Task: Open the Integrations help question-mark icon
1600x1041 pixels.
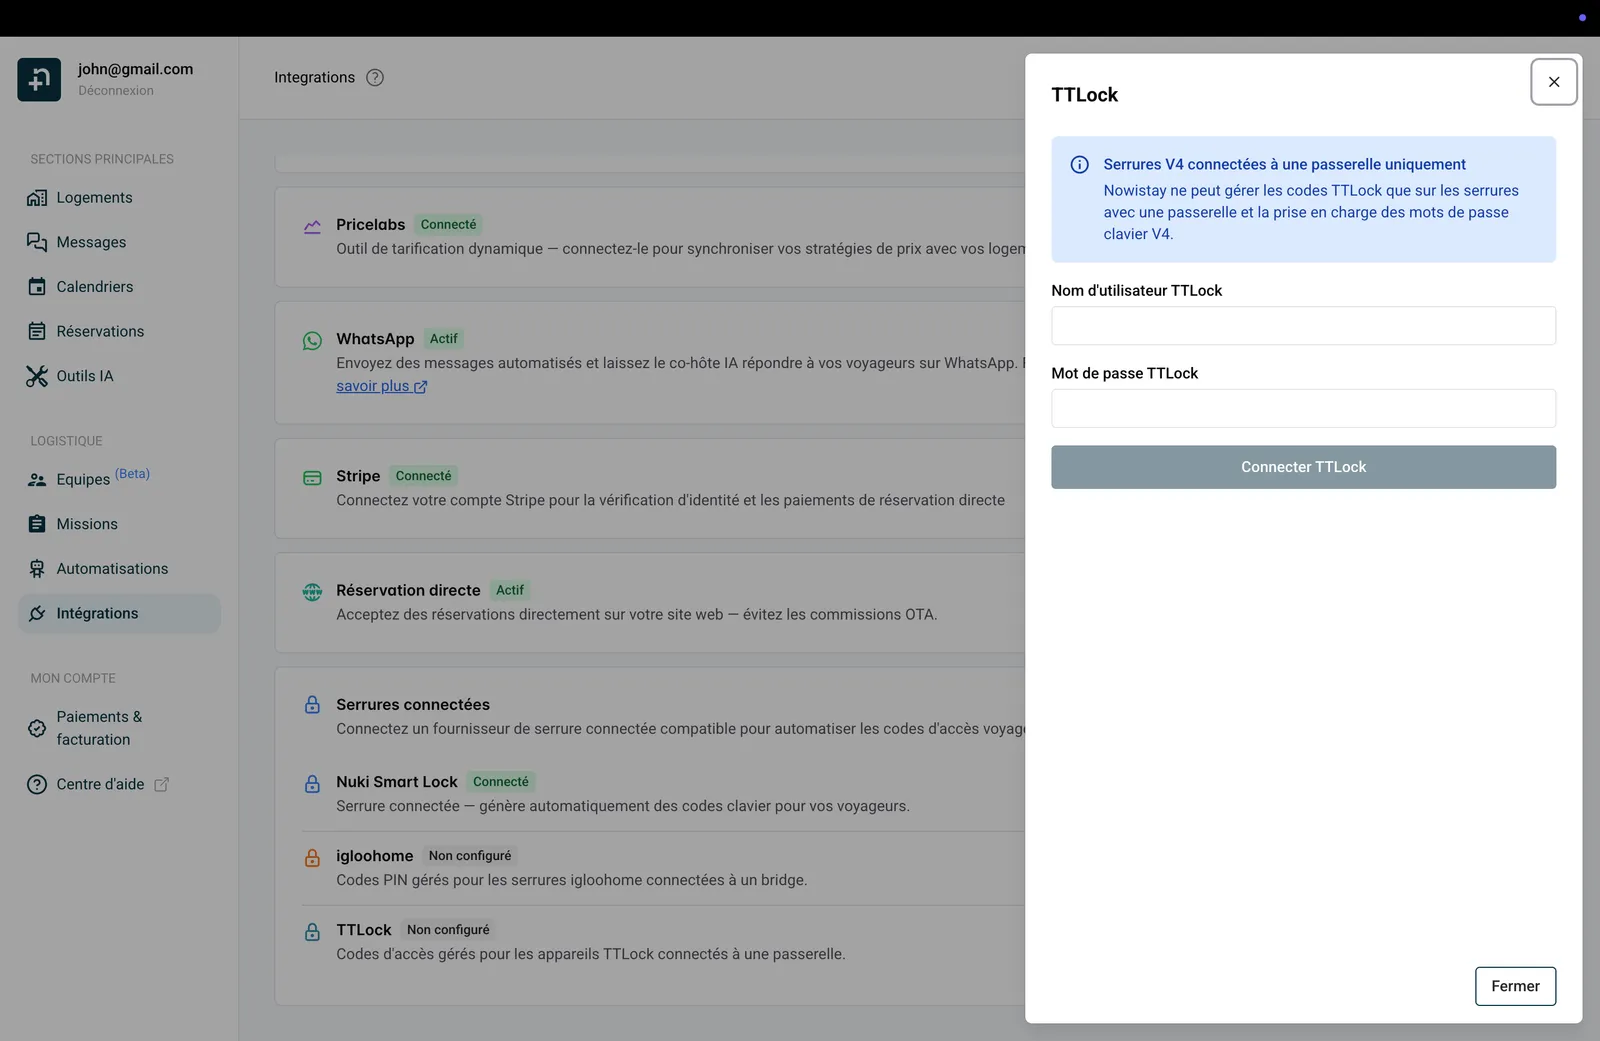Action: [x=375, y=78]
